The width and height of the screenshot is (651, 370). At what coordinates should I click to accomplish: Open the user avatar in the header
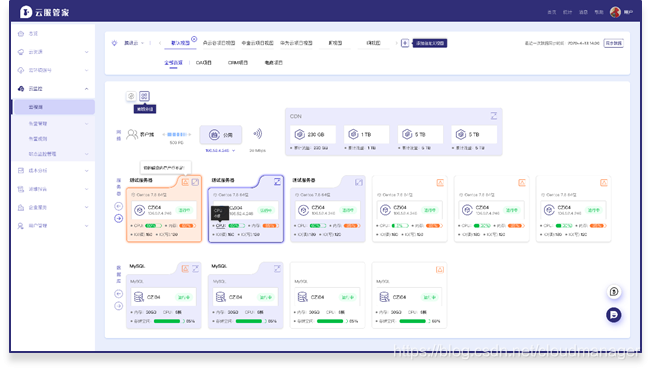(x=615, y=12)
